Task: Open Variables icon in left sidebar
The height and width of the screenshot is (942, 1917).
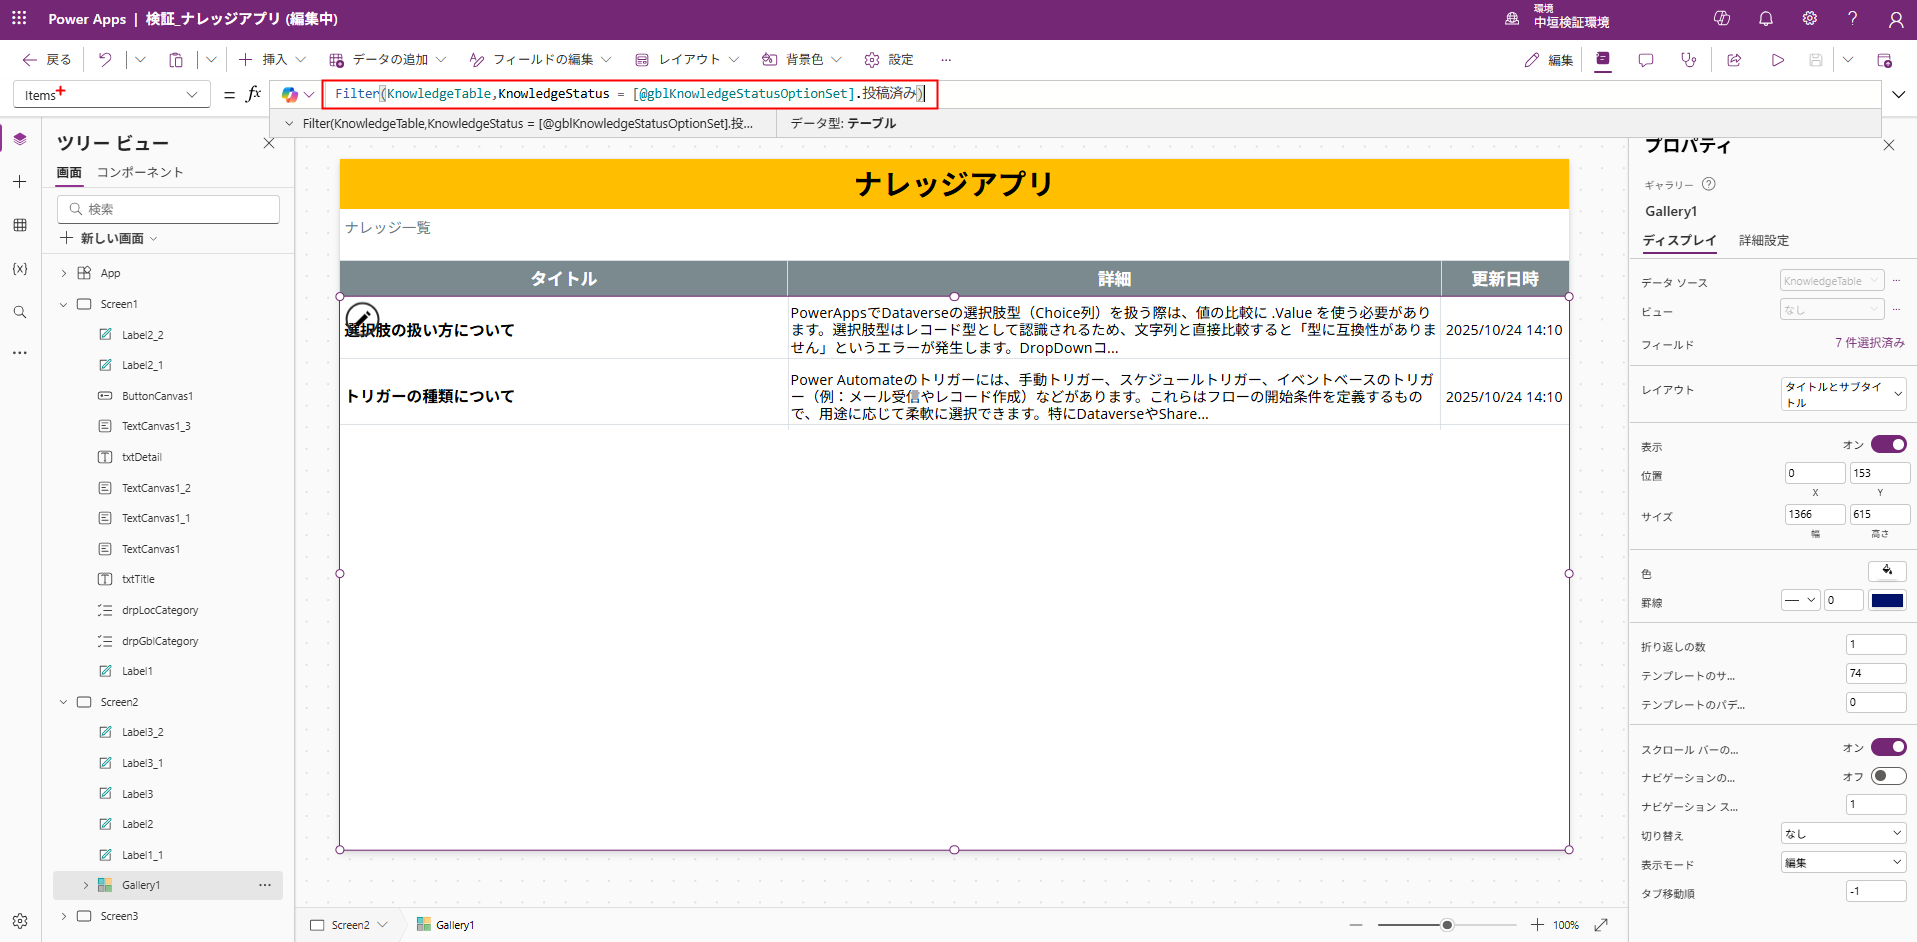Action: pos(20,269)
